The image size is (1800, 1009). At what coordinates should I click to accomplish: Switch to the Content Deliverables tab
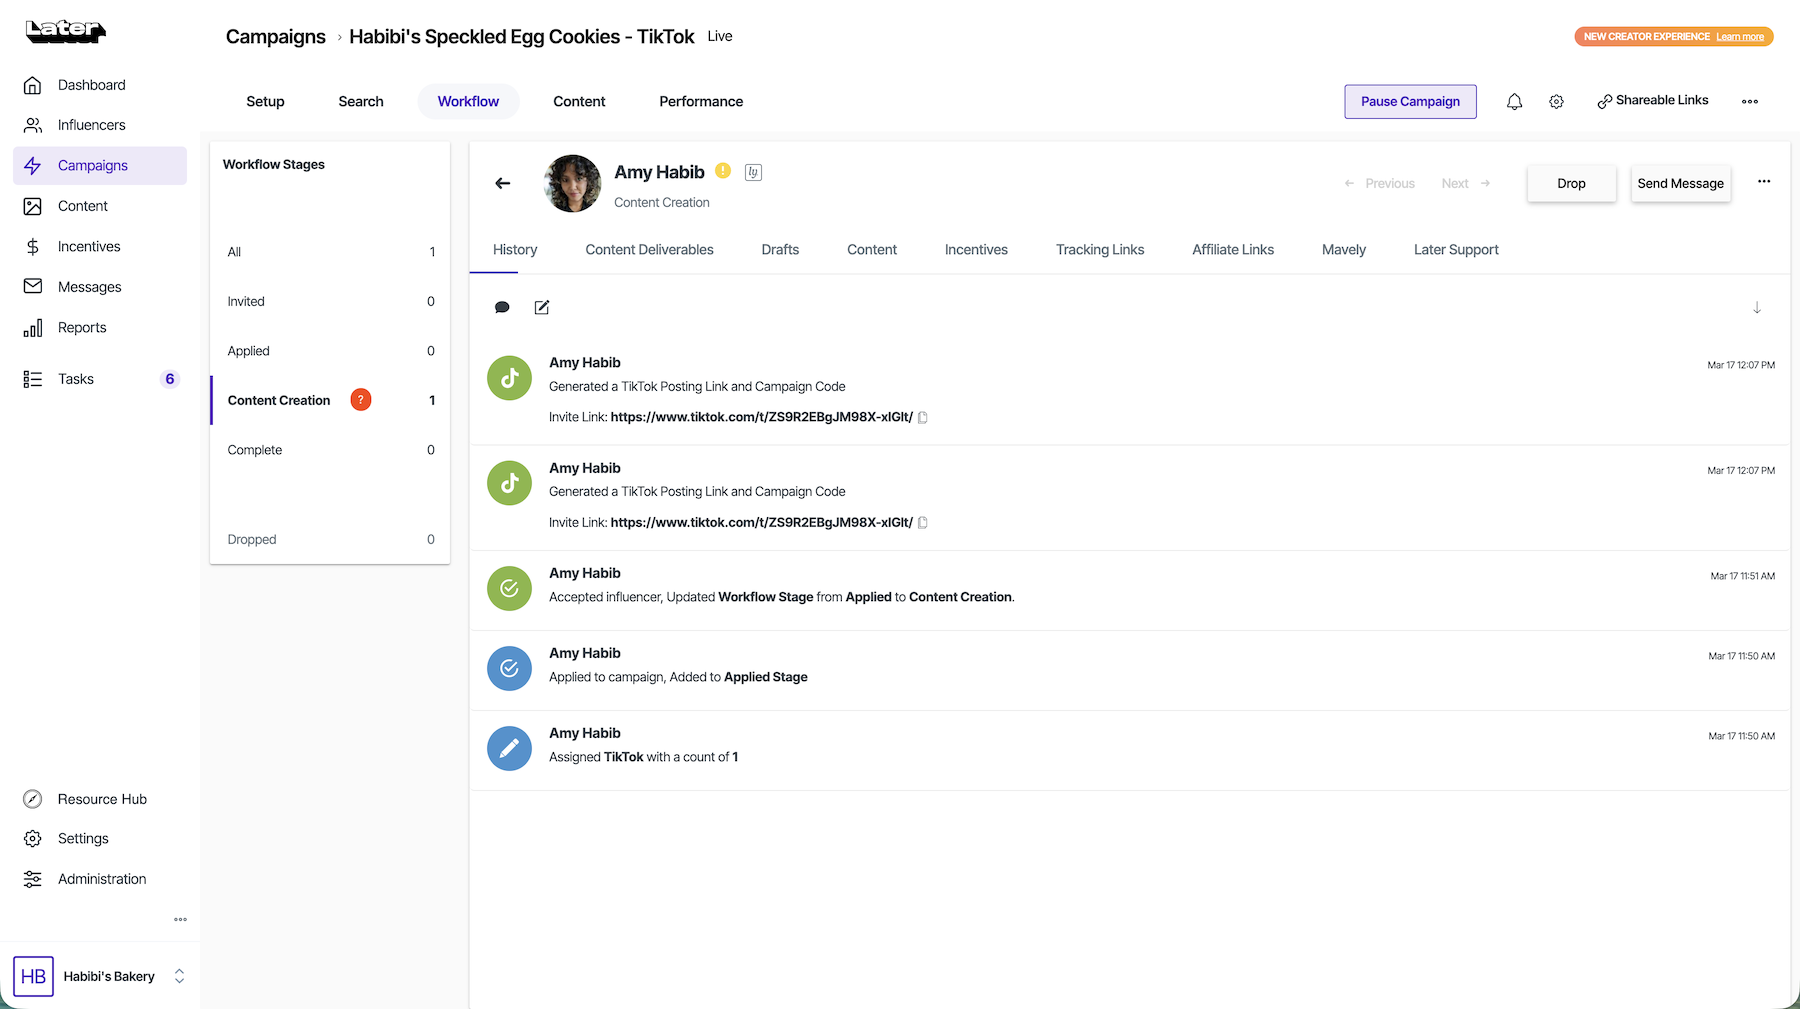point(649,250)
